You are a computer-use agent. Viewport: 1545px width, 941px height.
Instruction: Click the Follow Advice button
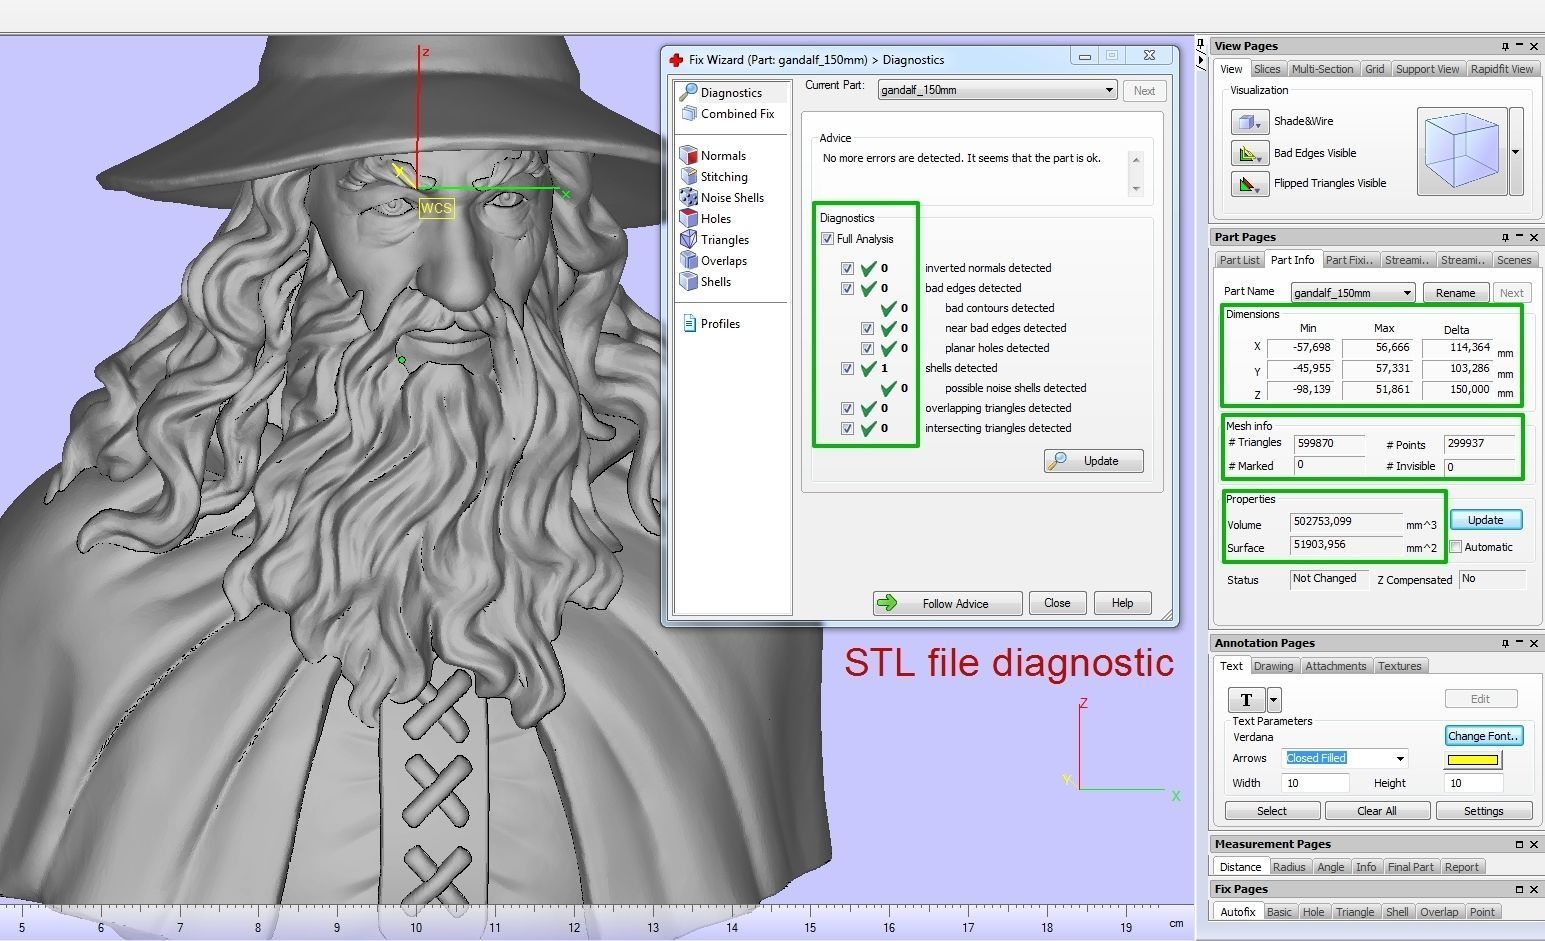coord(947,603)
